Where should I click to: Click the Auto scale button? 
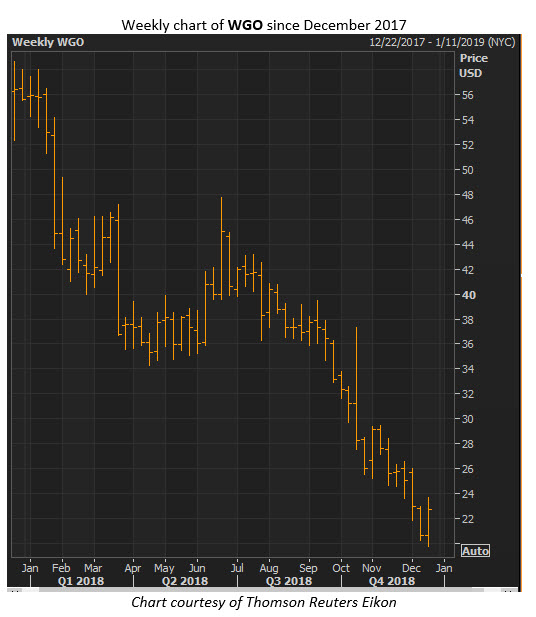(475, 551)
